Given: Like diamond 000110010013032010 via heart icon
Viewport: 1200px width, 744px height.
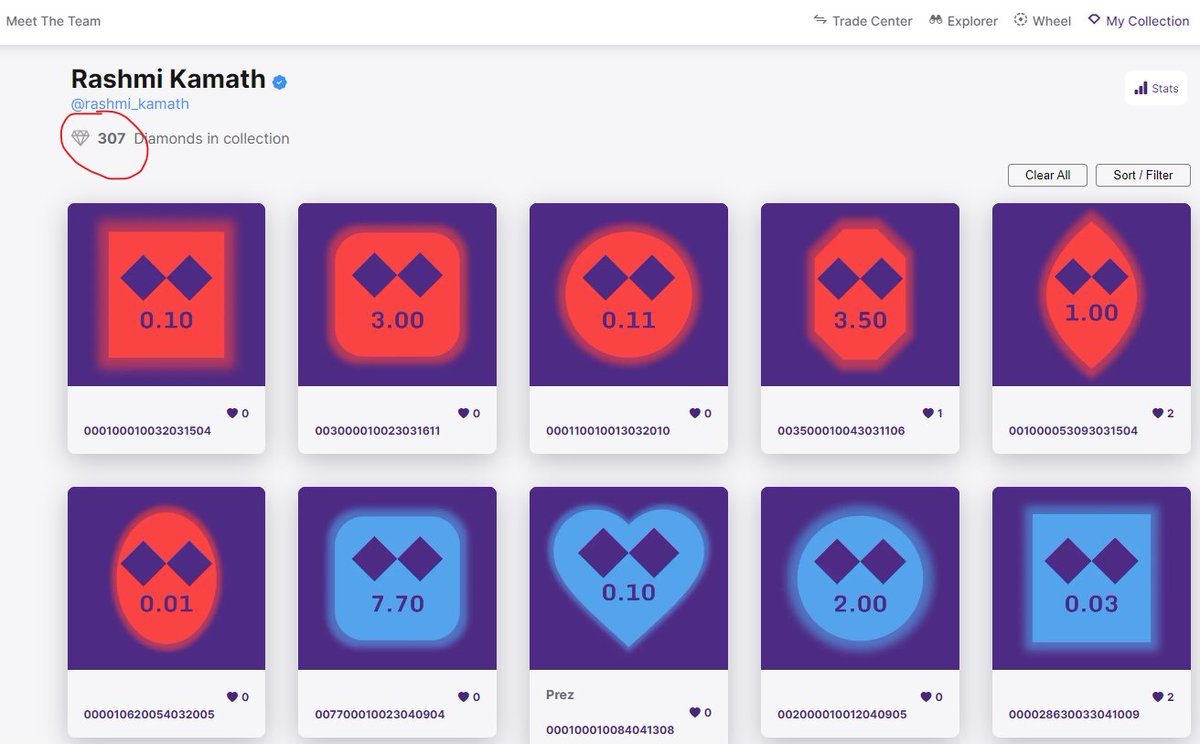Looking at the screenshot, I should point(694,413).
